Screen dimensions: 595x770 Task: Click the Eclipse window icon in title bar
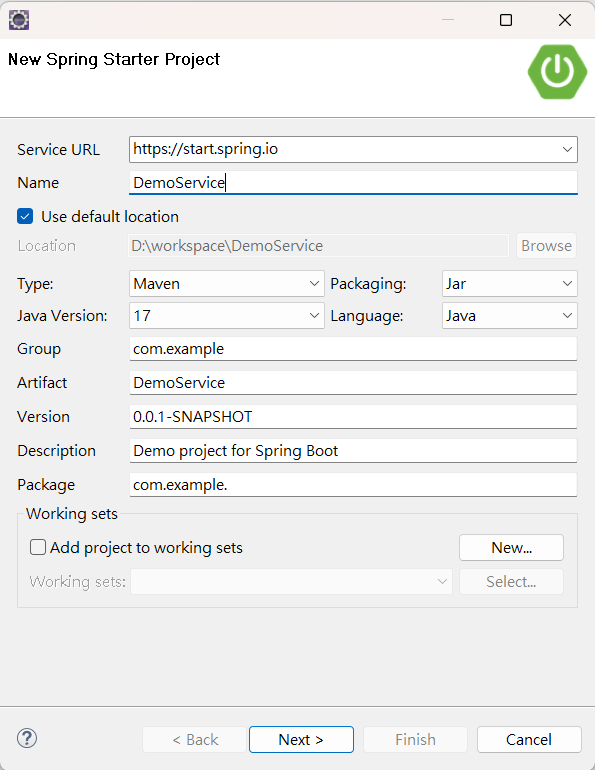[19, 20]
